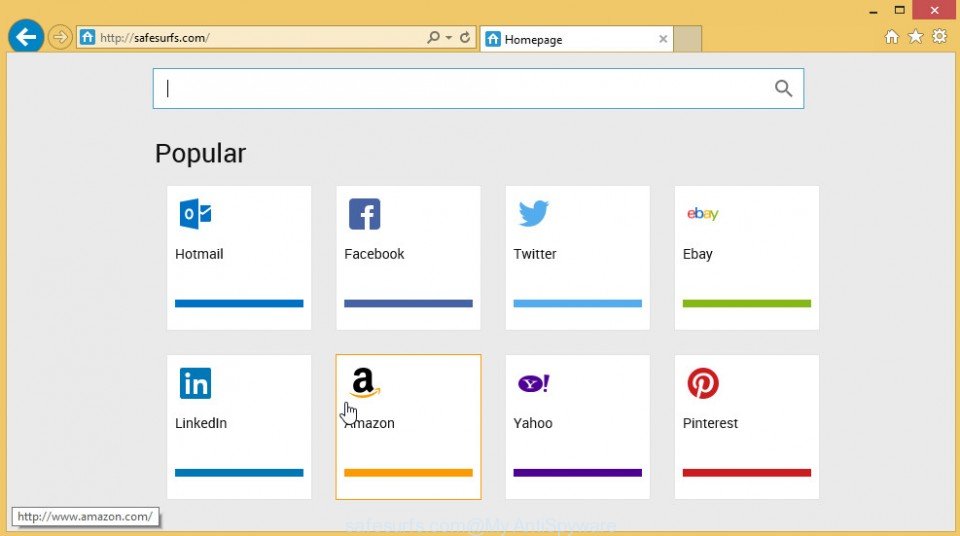Image resolution: width=960 pixels, height=536 pixels.
Task: Click the LinkedIn logo icon
Action: point(195,383)
